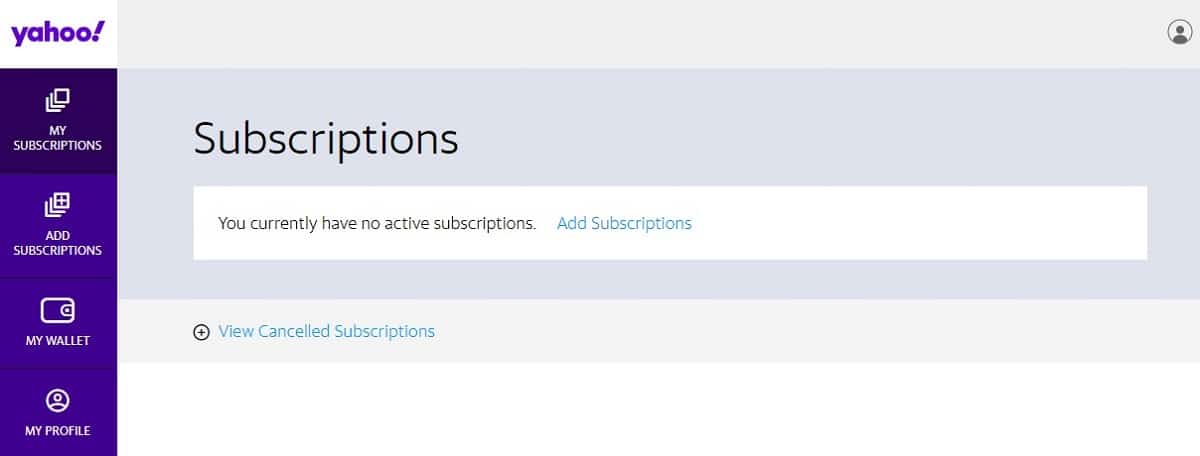This screenshot has height=456, width=1200.
Task: Click the Subscriptions page heading
Action: point(326,140)
